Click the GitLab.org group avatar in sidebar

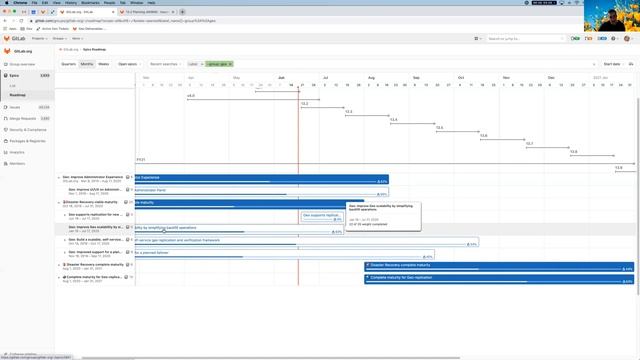click(x=7, y=51)
